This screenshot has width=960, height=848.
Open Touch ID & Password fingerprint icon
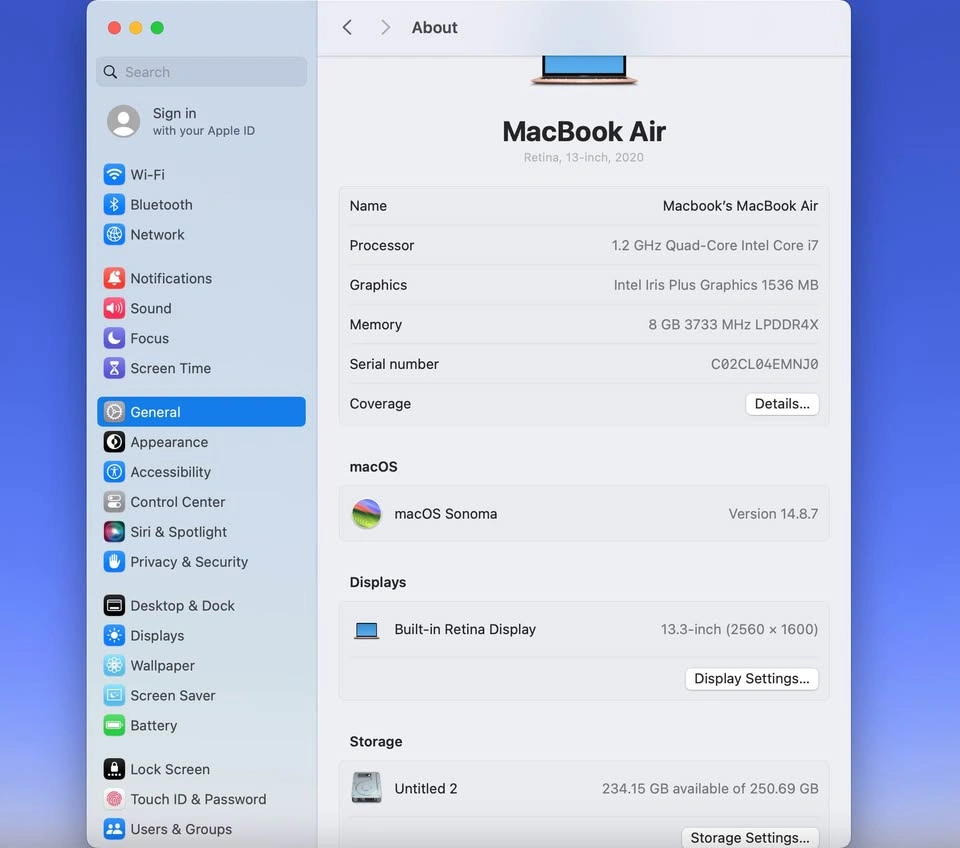click(x=114, y=799)
